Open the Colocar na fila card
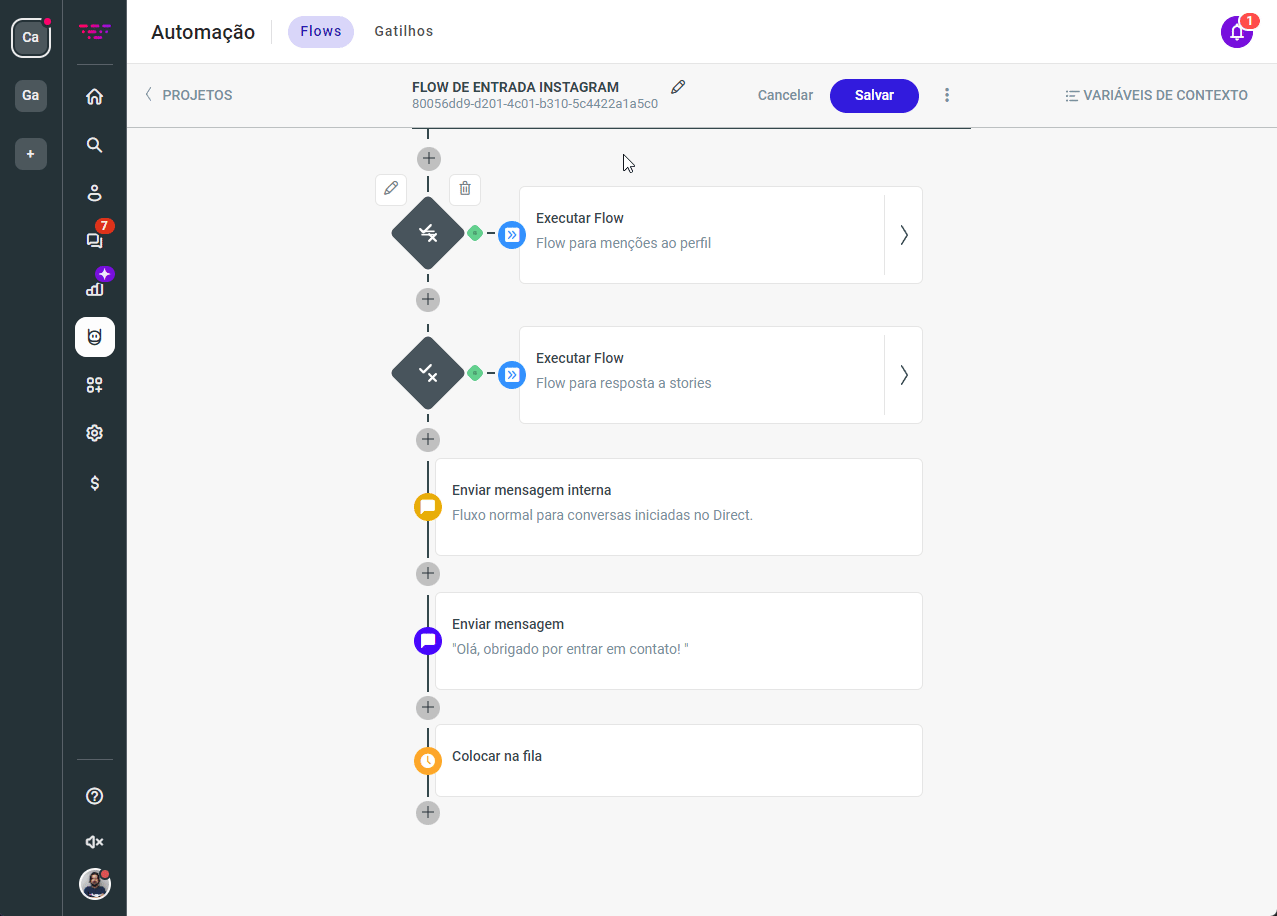The width and height of the screenshot is (1277, 916). [x=678, y=761]
